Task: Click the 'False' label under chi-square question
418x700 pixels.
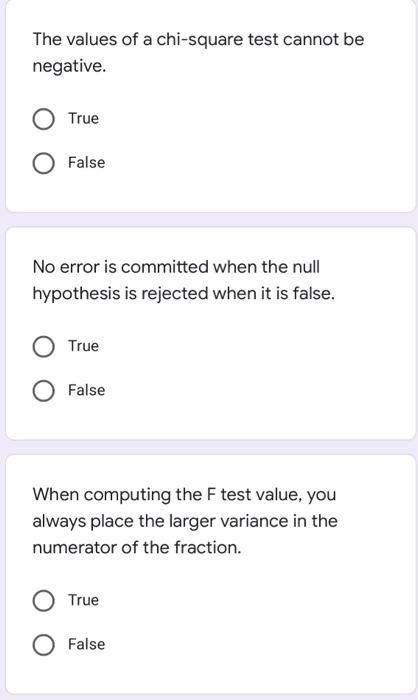Action: [x=87, y=162]
